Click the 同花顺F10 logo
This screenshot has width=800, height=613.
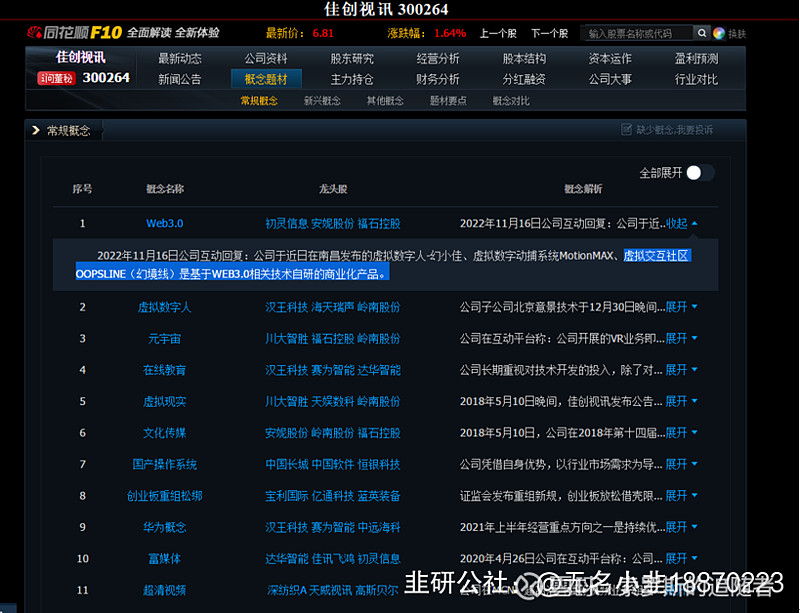[x=75, y=33]
